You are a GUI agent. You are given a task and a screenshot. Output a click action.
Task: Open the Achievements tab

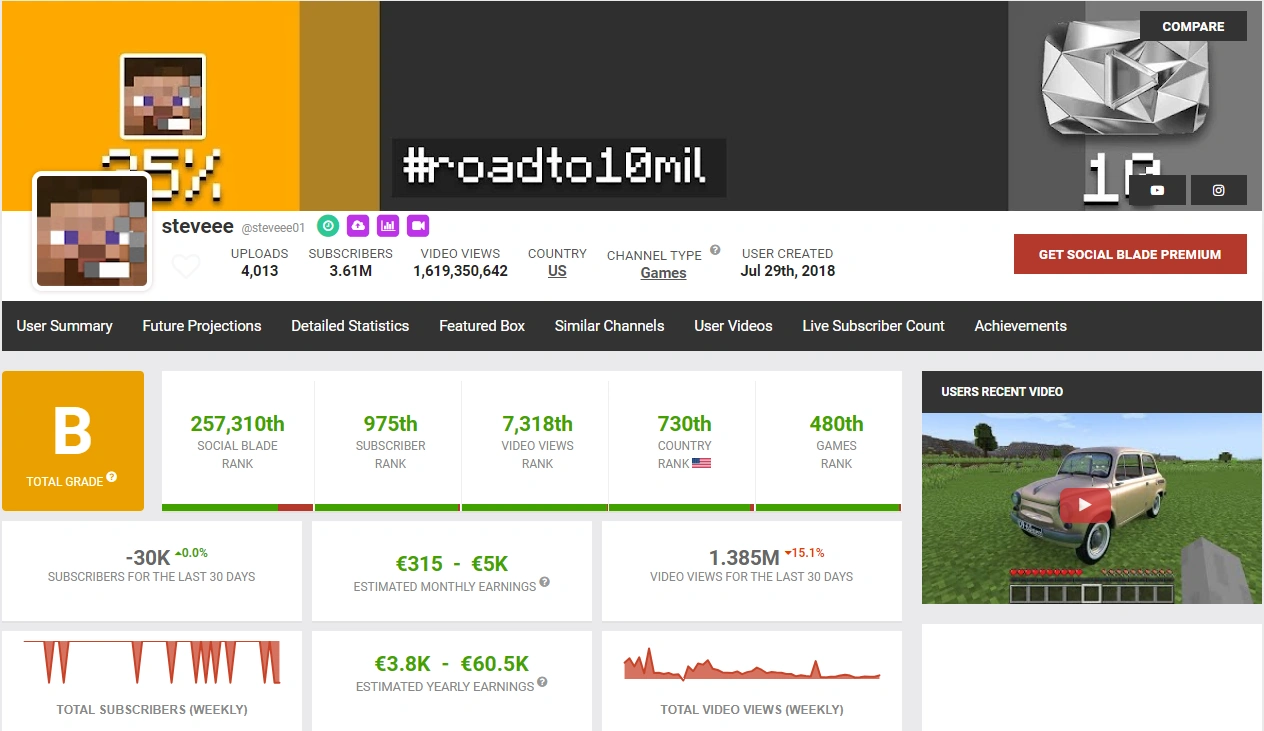1020,326
